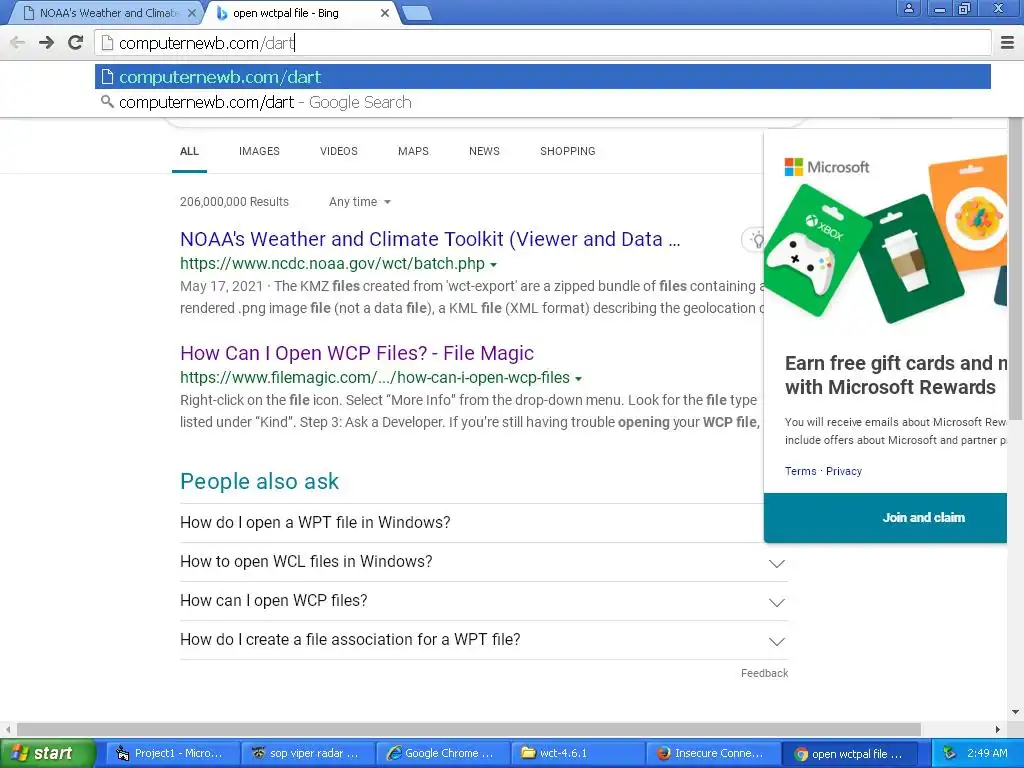Expand the filemagic.com URL dropdown arrow

(x=579, y=378)
